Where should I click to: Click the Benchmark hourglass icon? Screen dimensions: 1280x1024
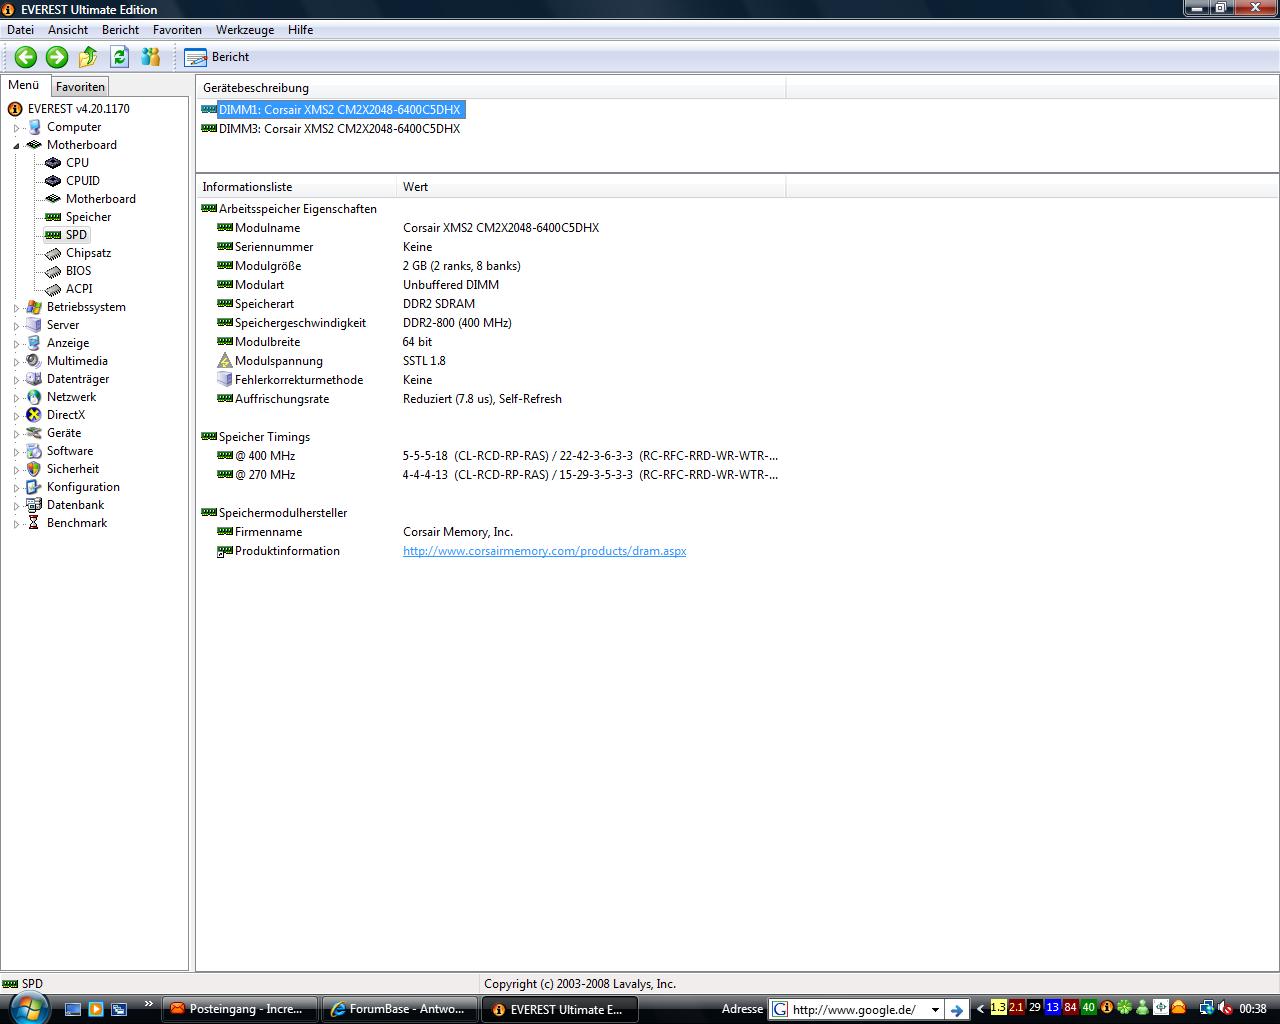coord(34,523)
